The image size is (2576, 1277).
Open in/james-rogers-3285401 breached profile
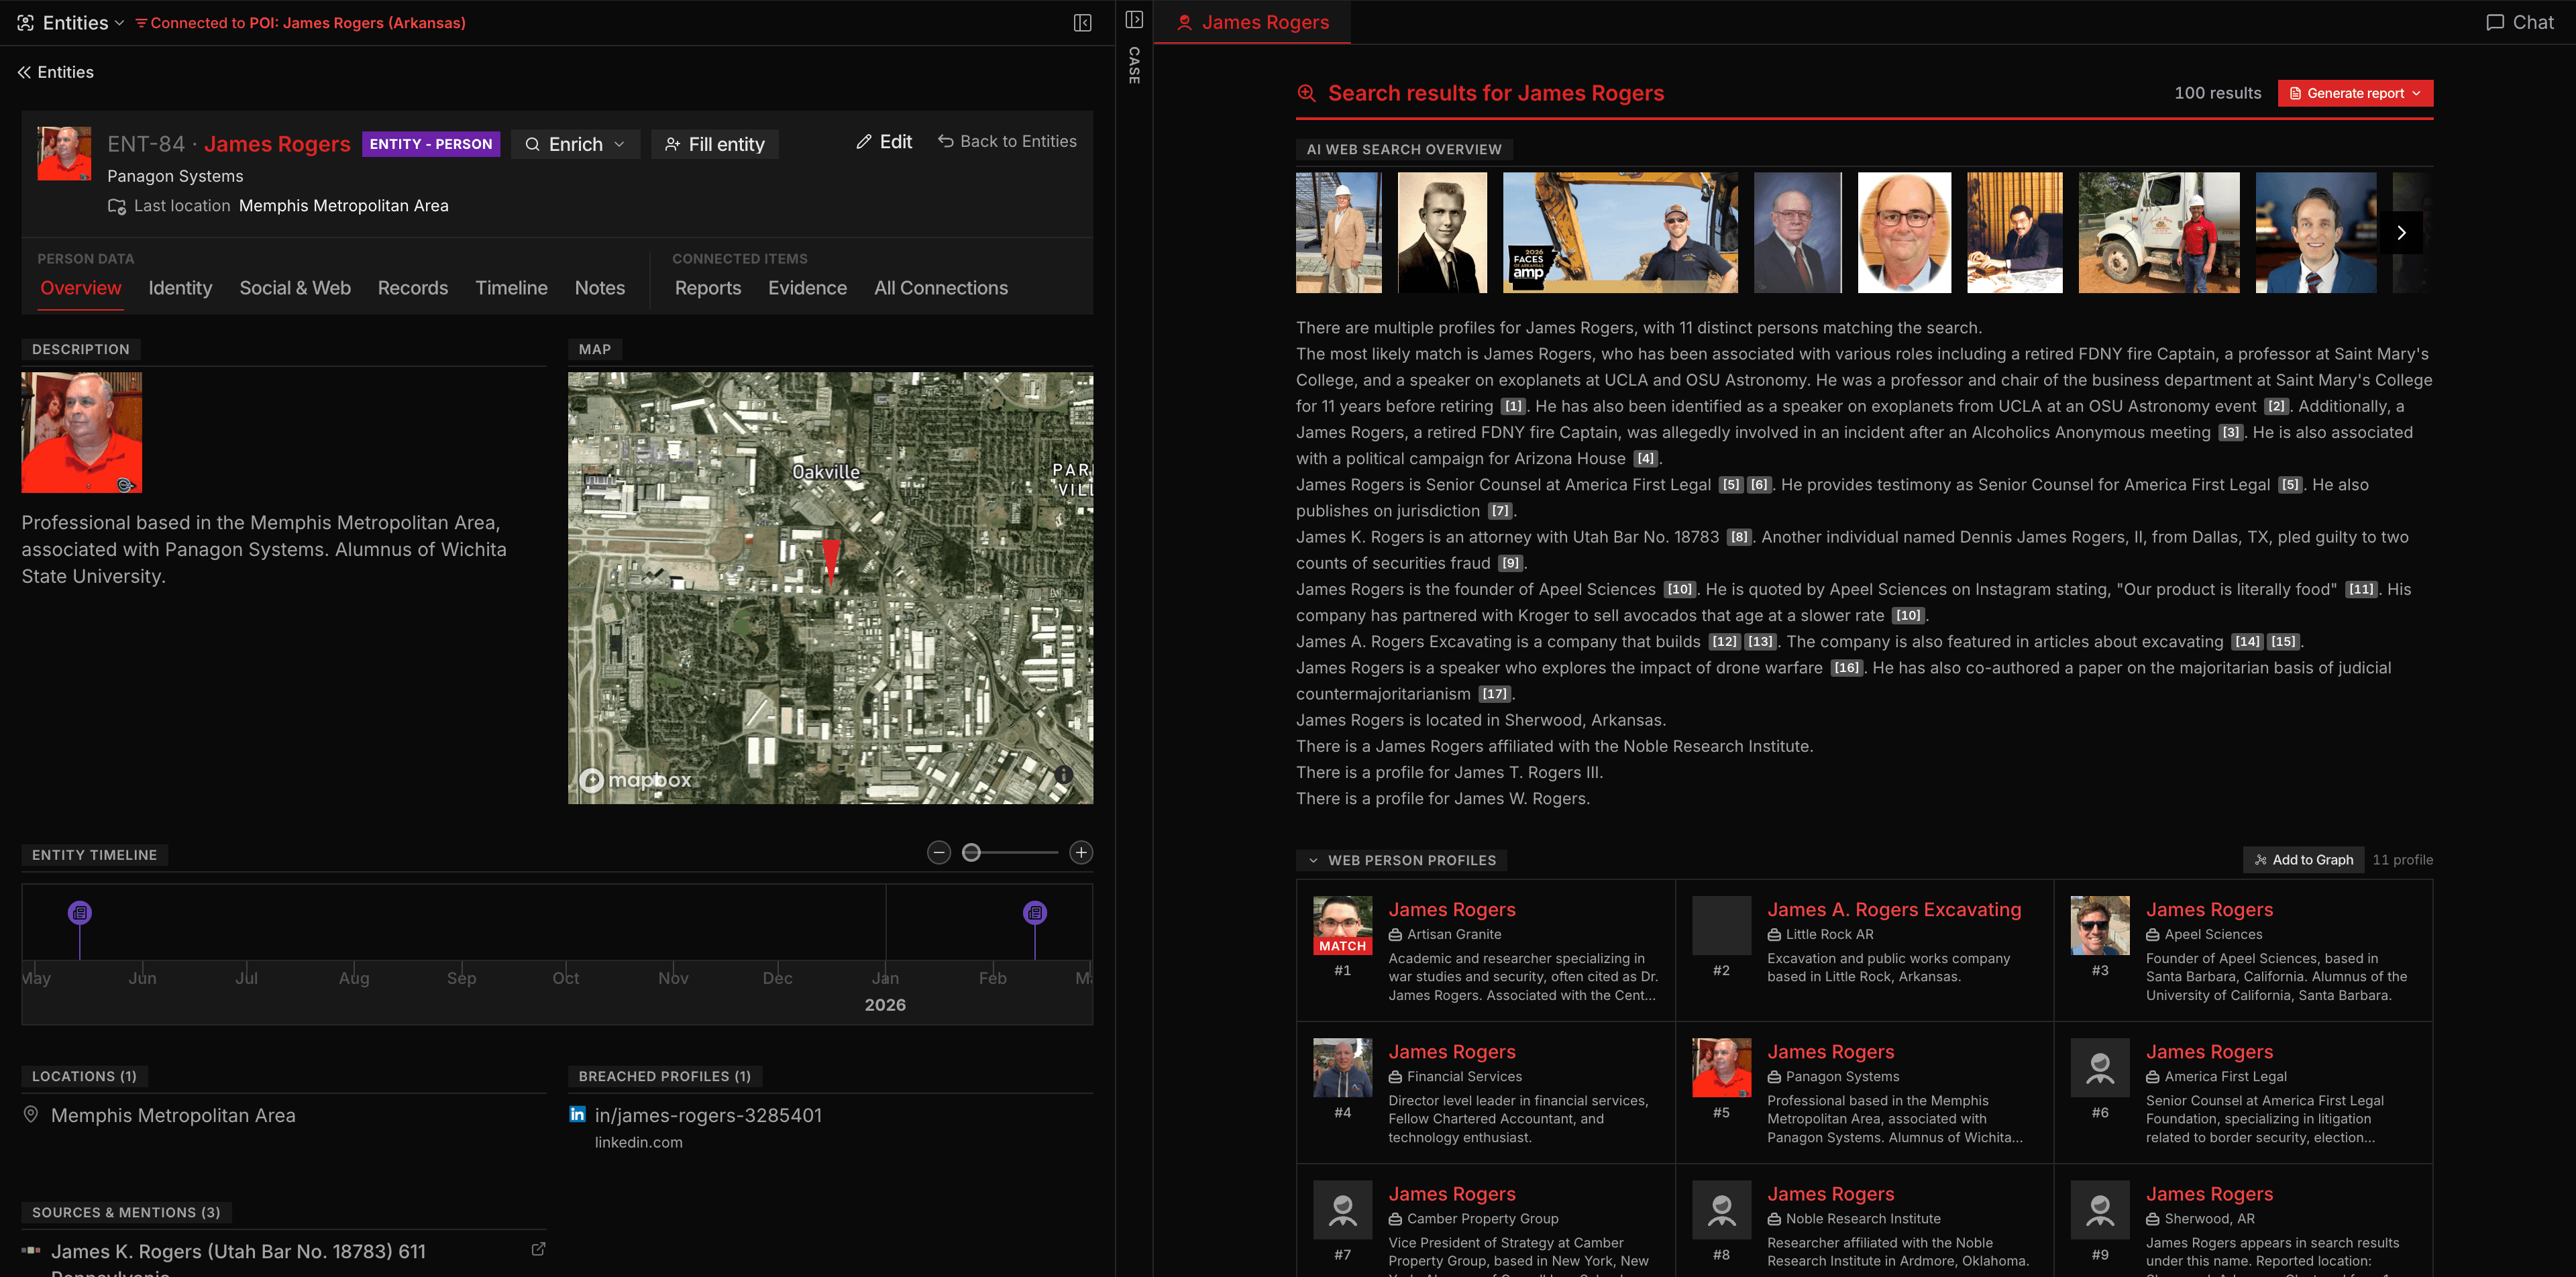click(708, 1115)
